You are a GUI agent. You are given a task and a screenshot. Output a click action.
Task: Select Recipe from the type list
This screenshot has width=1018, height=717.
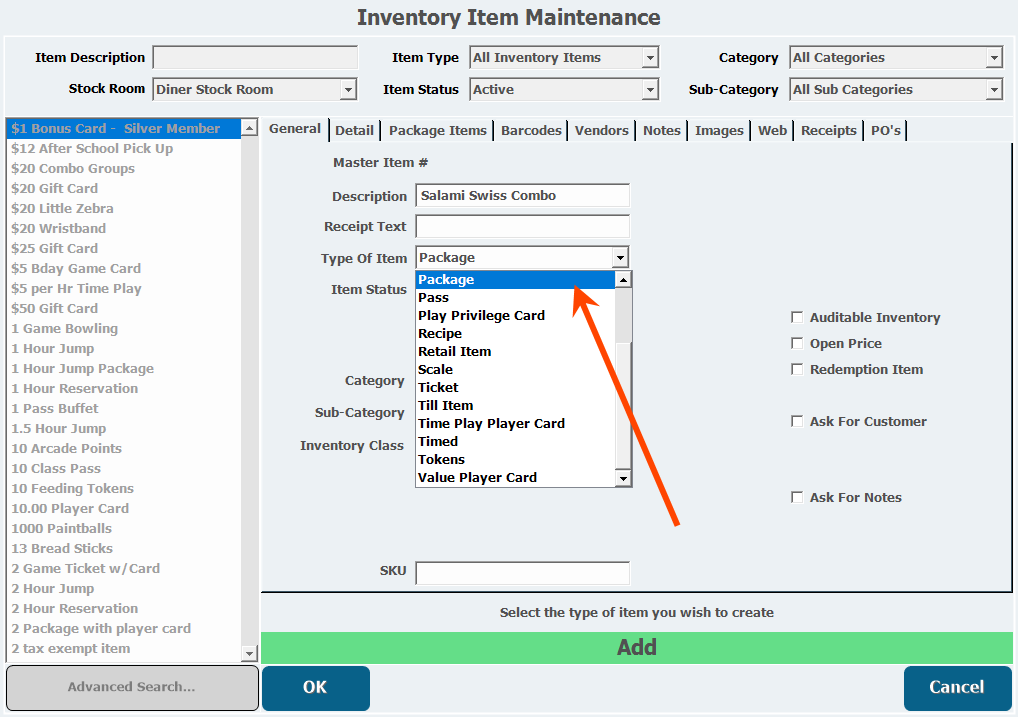pos(440,334)
